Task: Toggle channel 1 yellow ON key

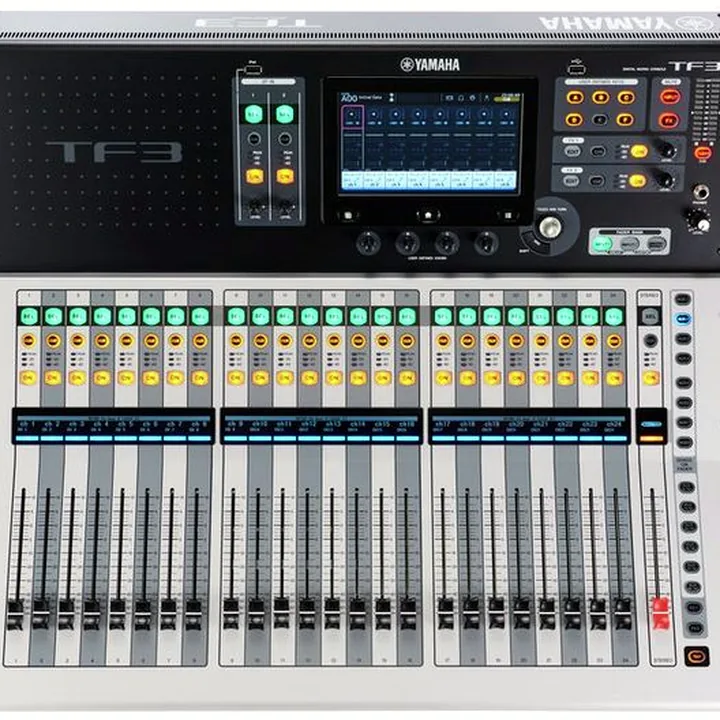Action: [x=28, y=378]
